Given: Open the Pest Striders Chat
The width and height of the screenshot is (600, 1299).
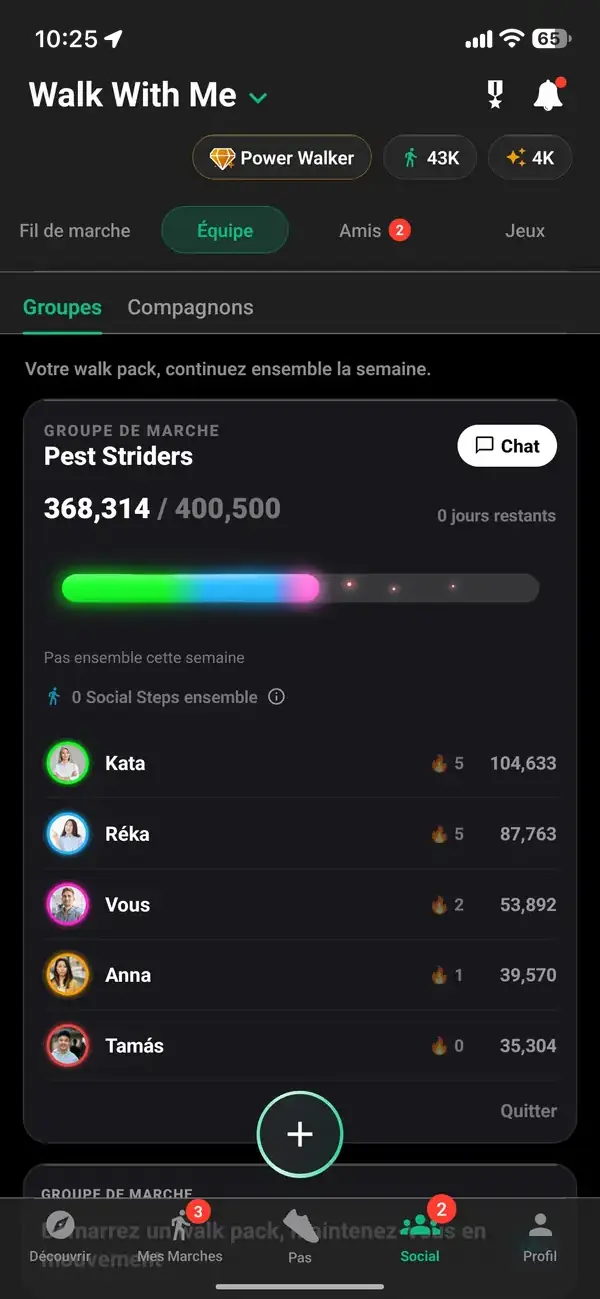Looking at the screenshot, I should (x=507, y=446).
